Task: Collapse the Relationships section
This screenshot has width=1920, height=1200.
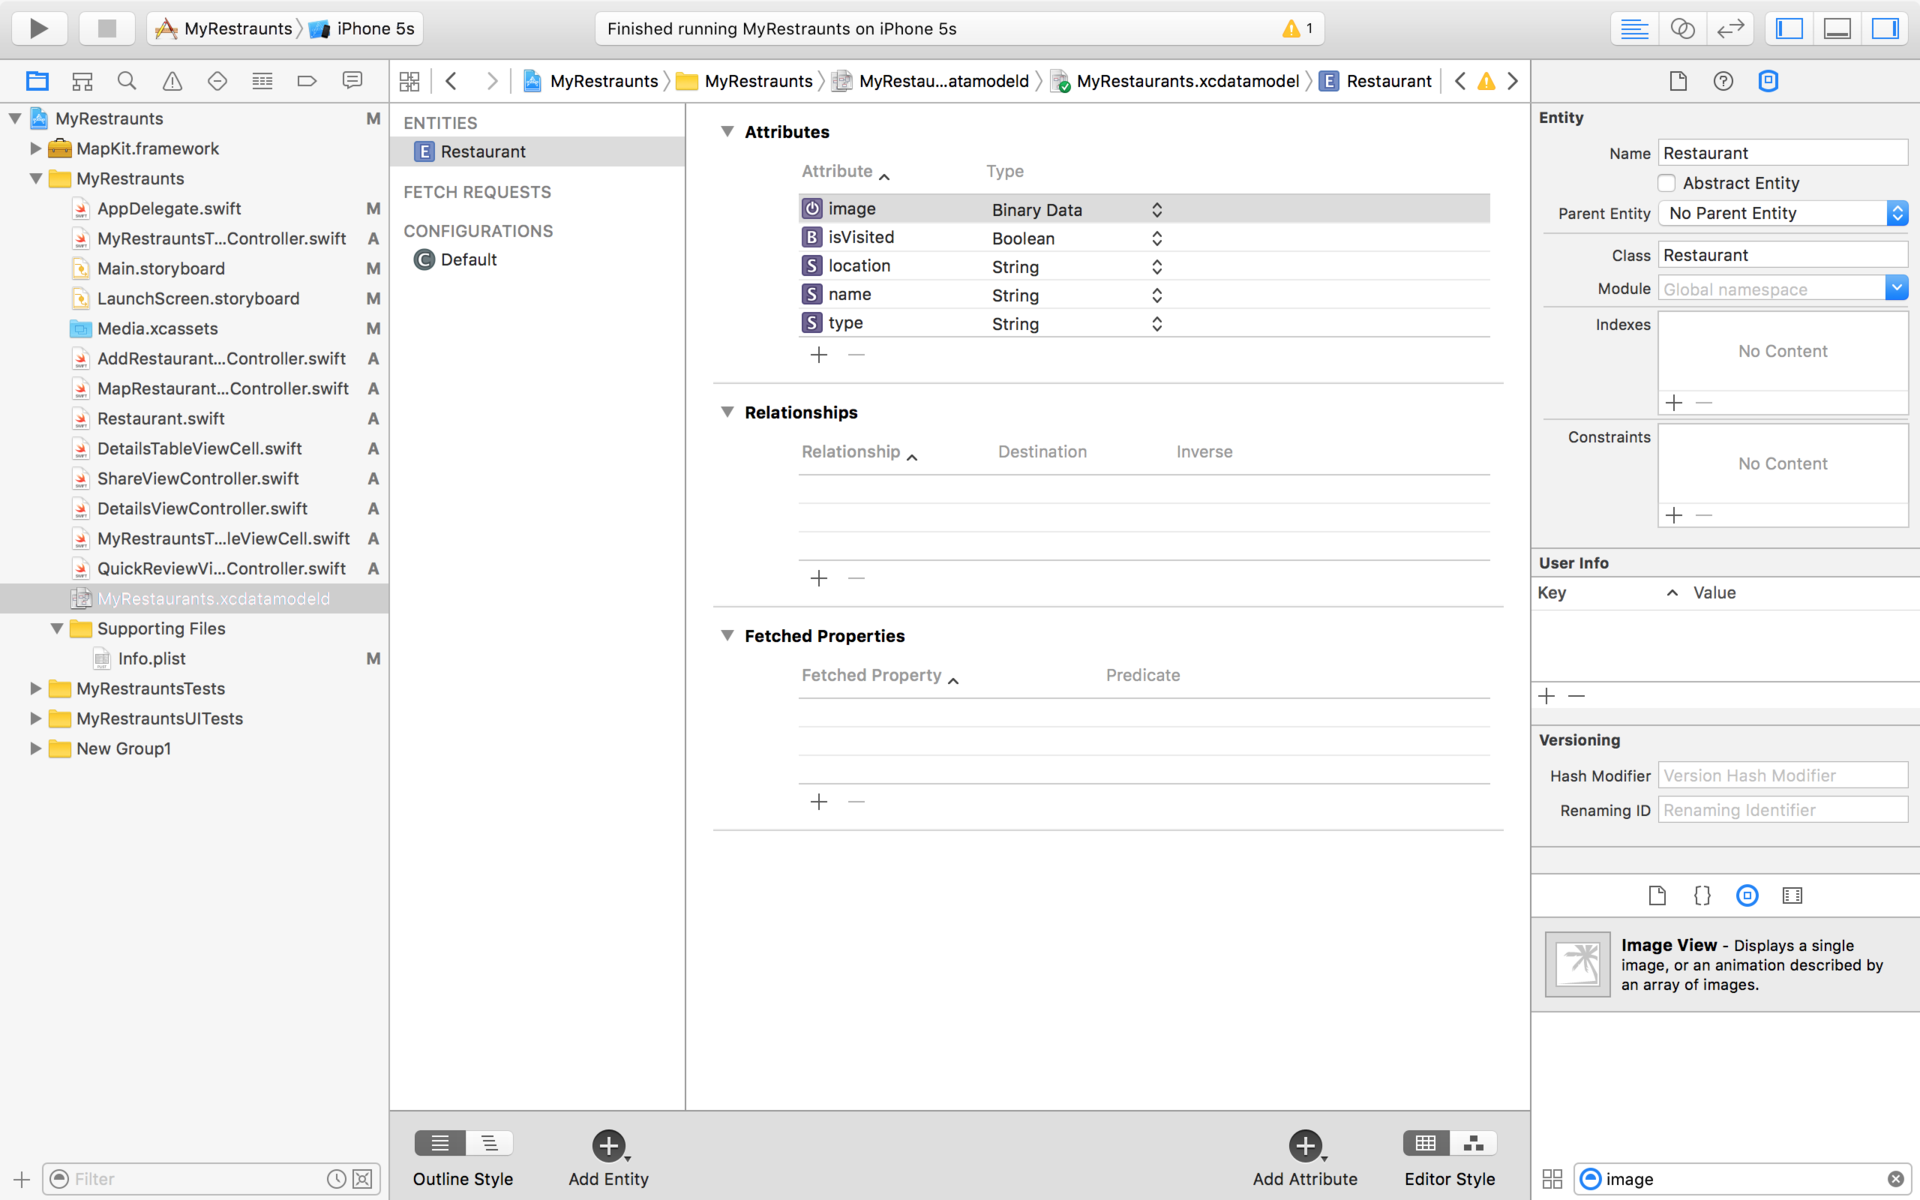Action: click(x=727, y=412)
